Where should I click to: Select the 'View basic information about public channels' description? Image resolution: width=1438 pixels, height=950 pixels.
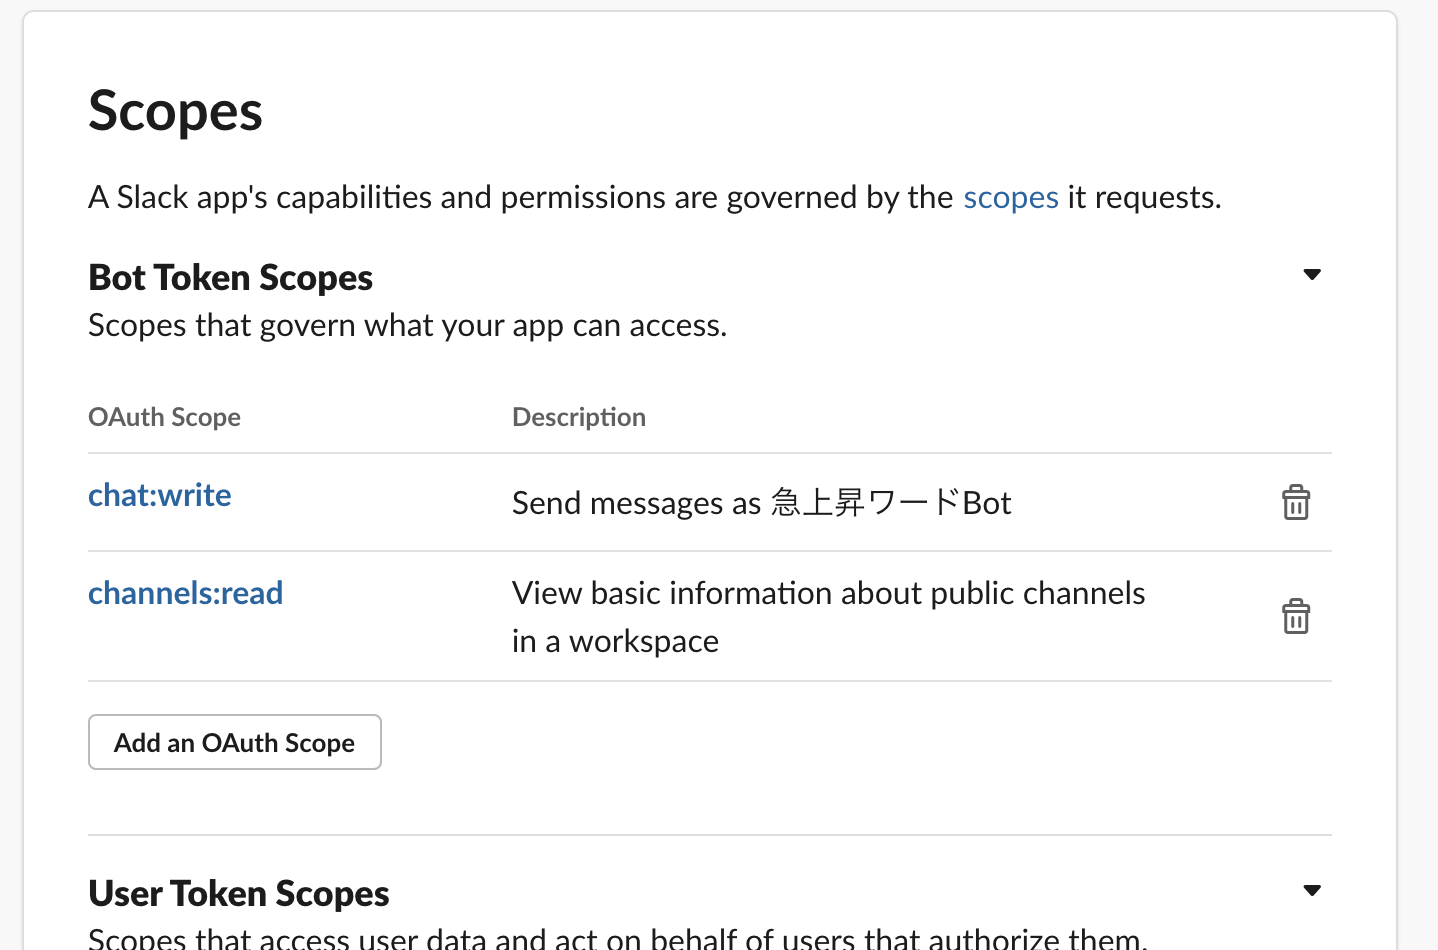(829, 616)
